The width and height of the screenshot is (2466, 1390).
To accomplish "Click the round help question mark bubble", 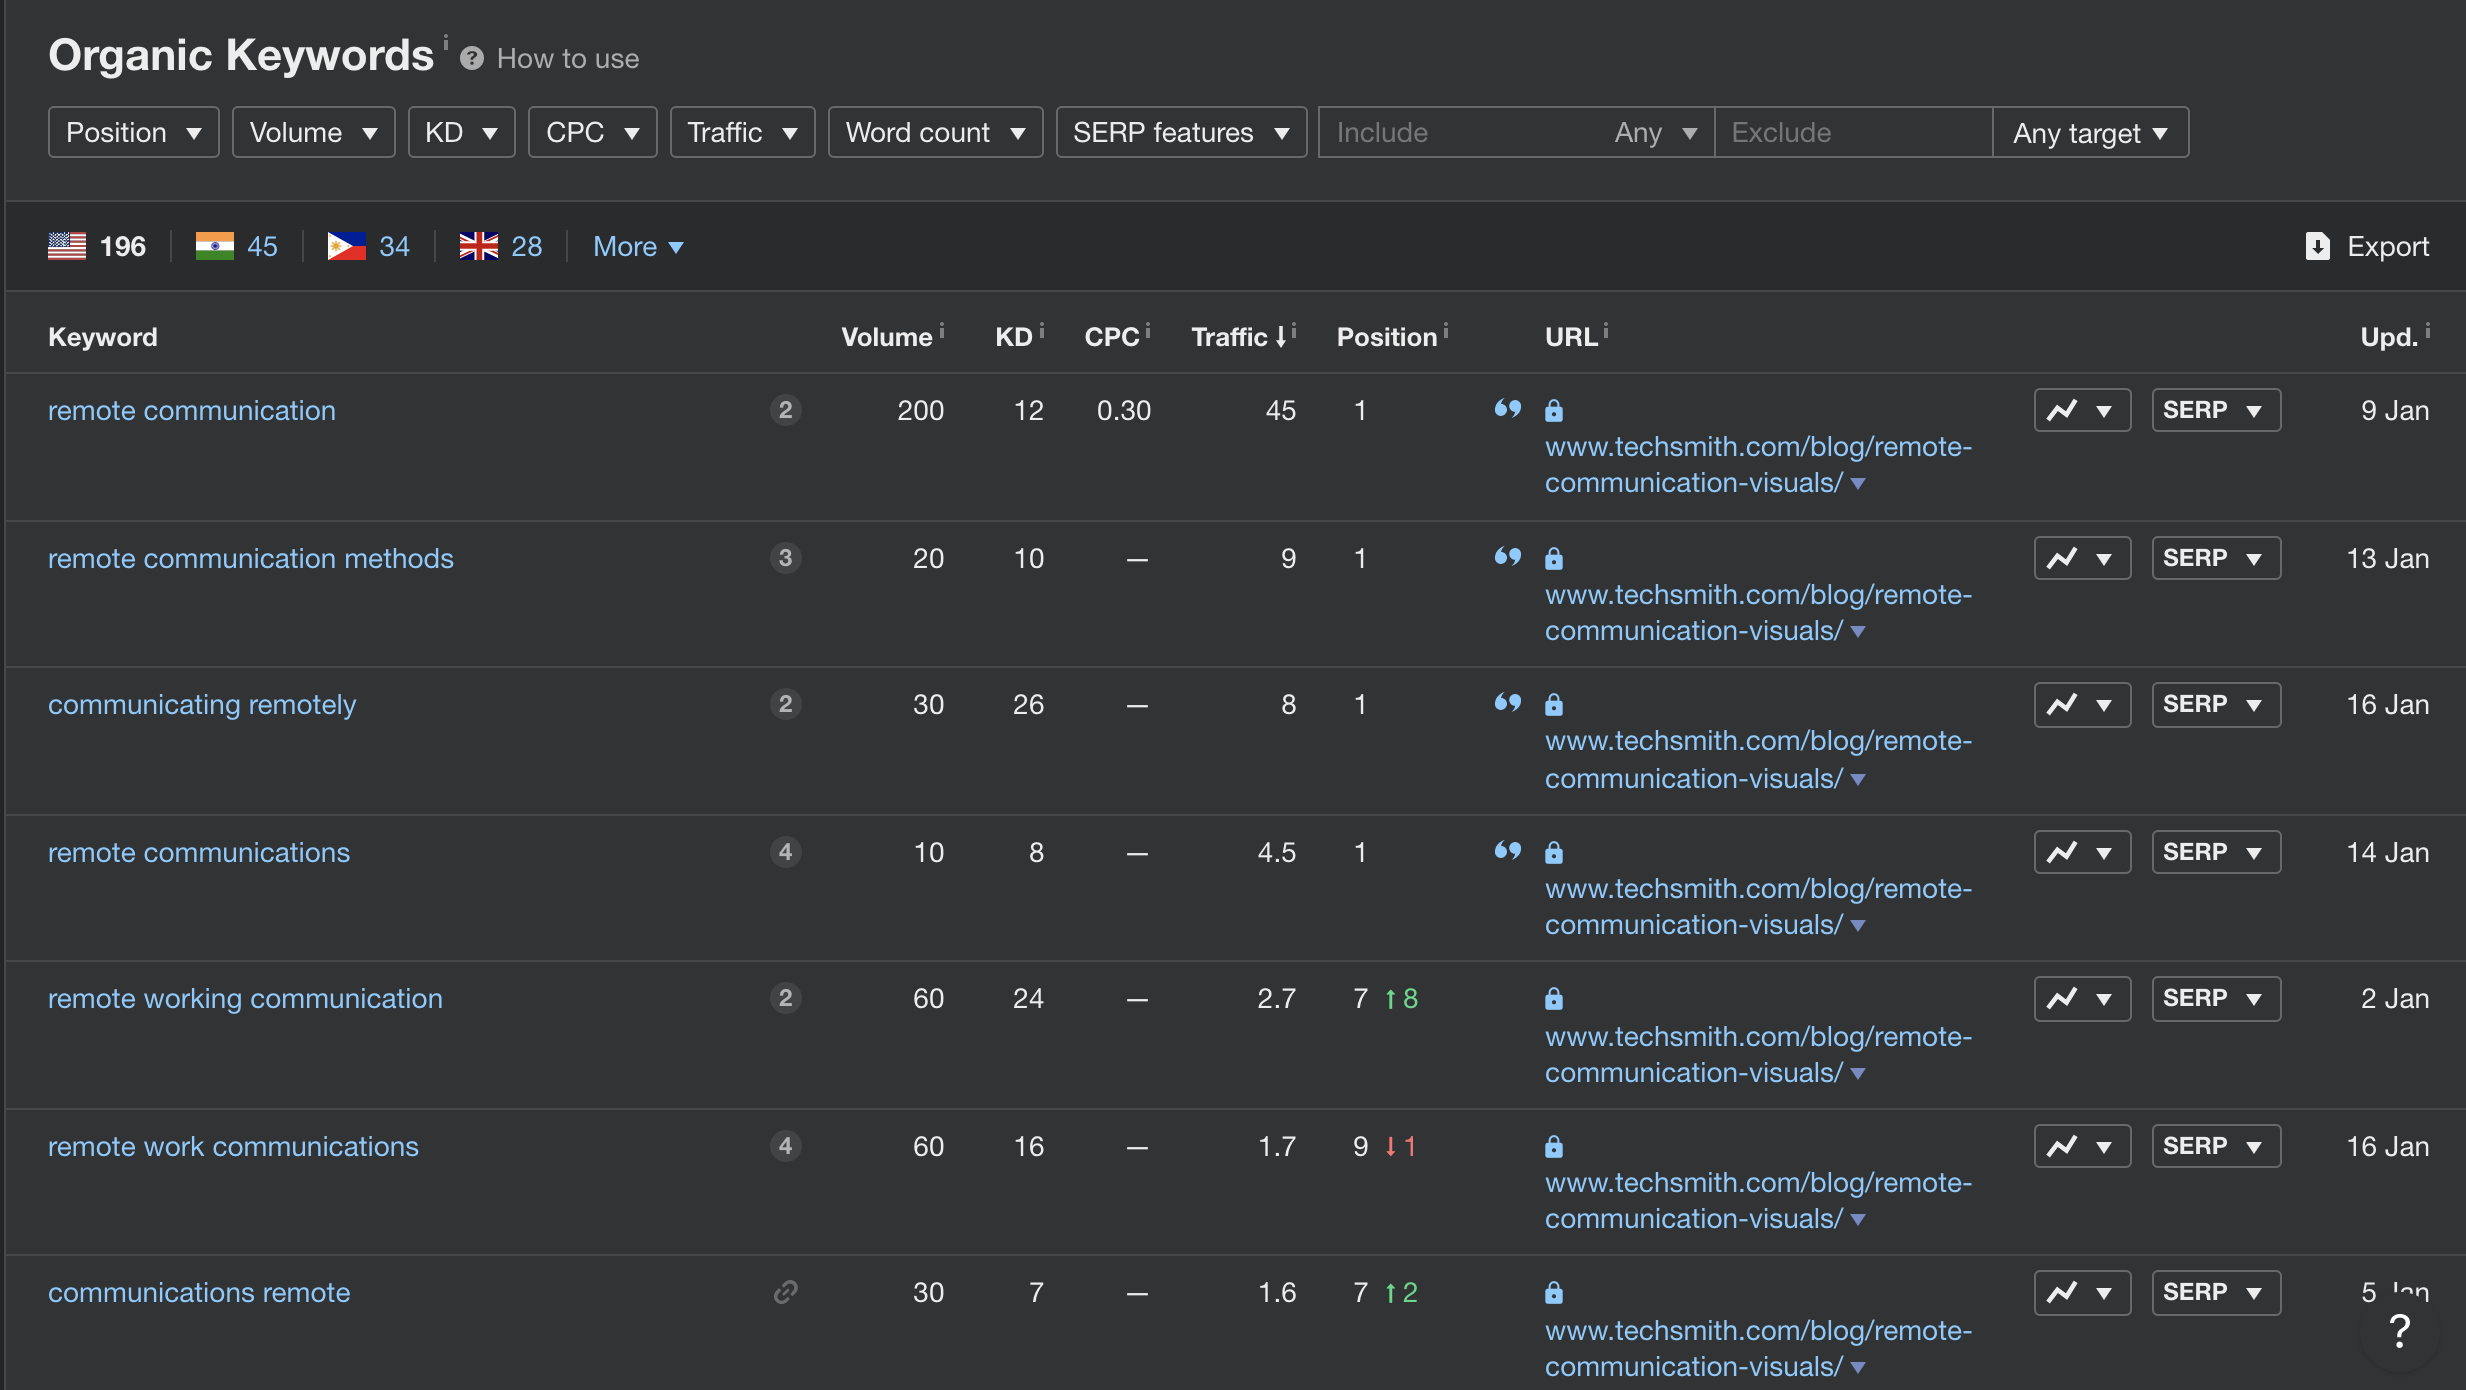I will point(2399,1331).
